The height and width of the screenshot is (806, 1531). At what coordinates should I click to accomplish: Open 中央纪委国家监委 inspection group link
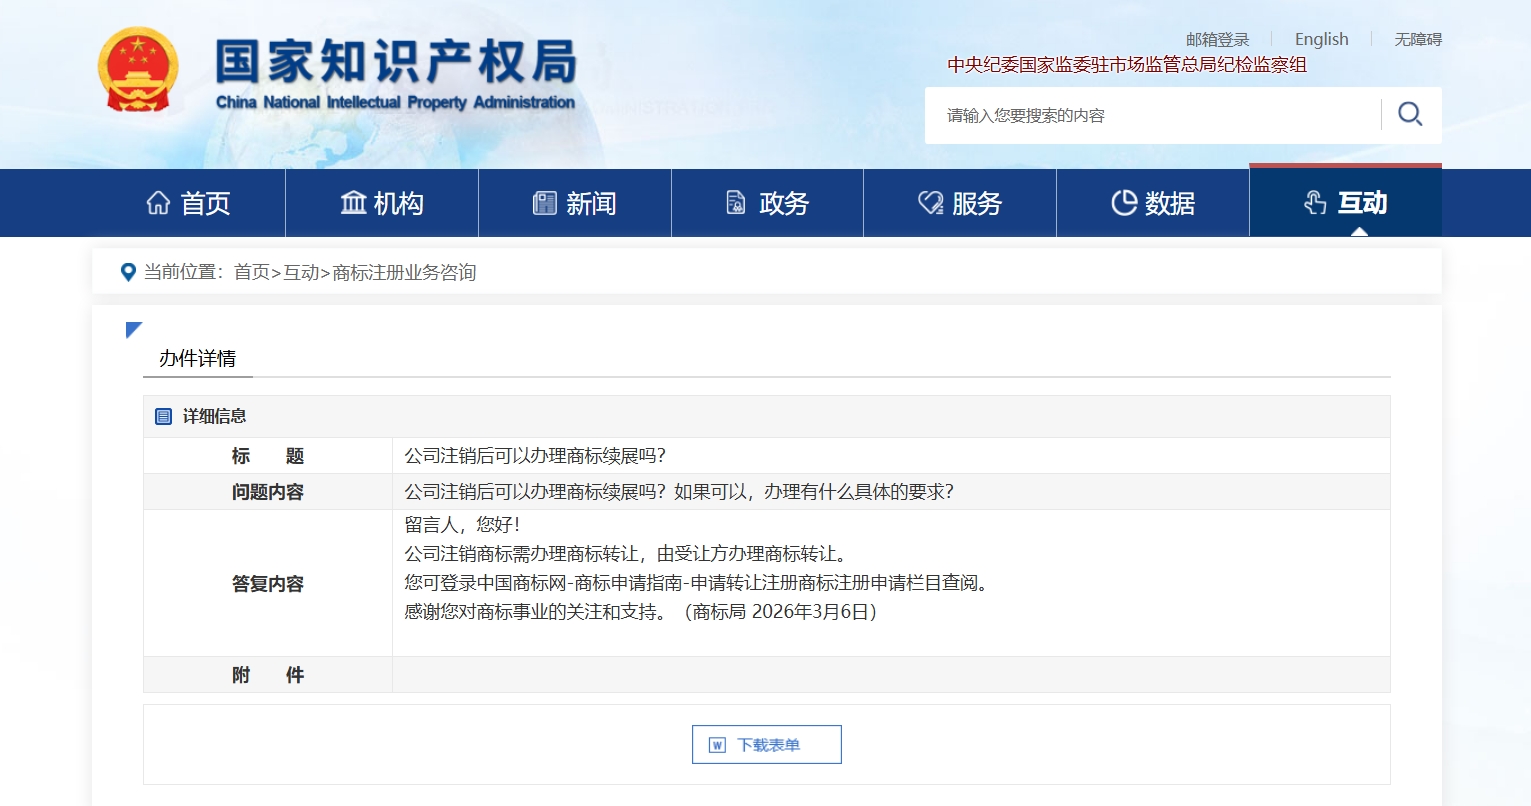[1127, 65]
